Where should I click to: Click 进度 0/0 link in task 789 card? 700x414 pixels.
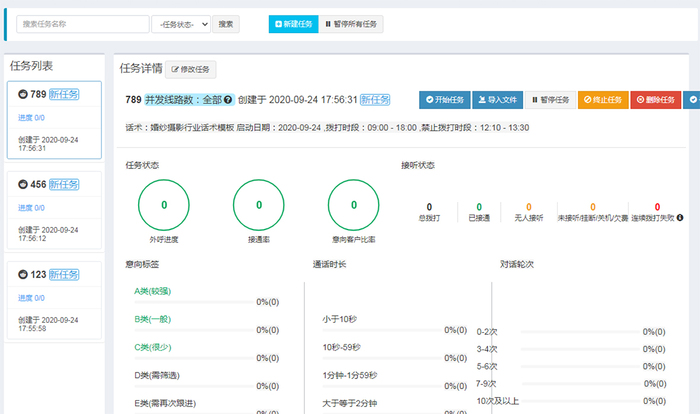click(31, 118)
